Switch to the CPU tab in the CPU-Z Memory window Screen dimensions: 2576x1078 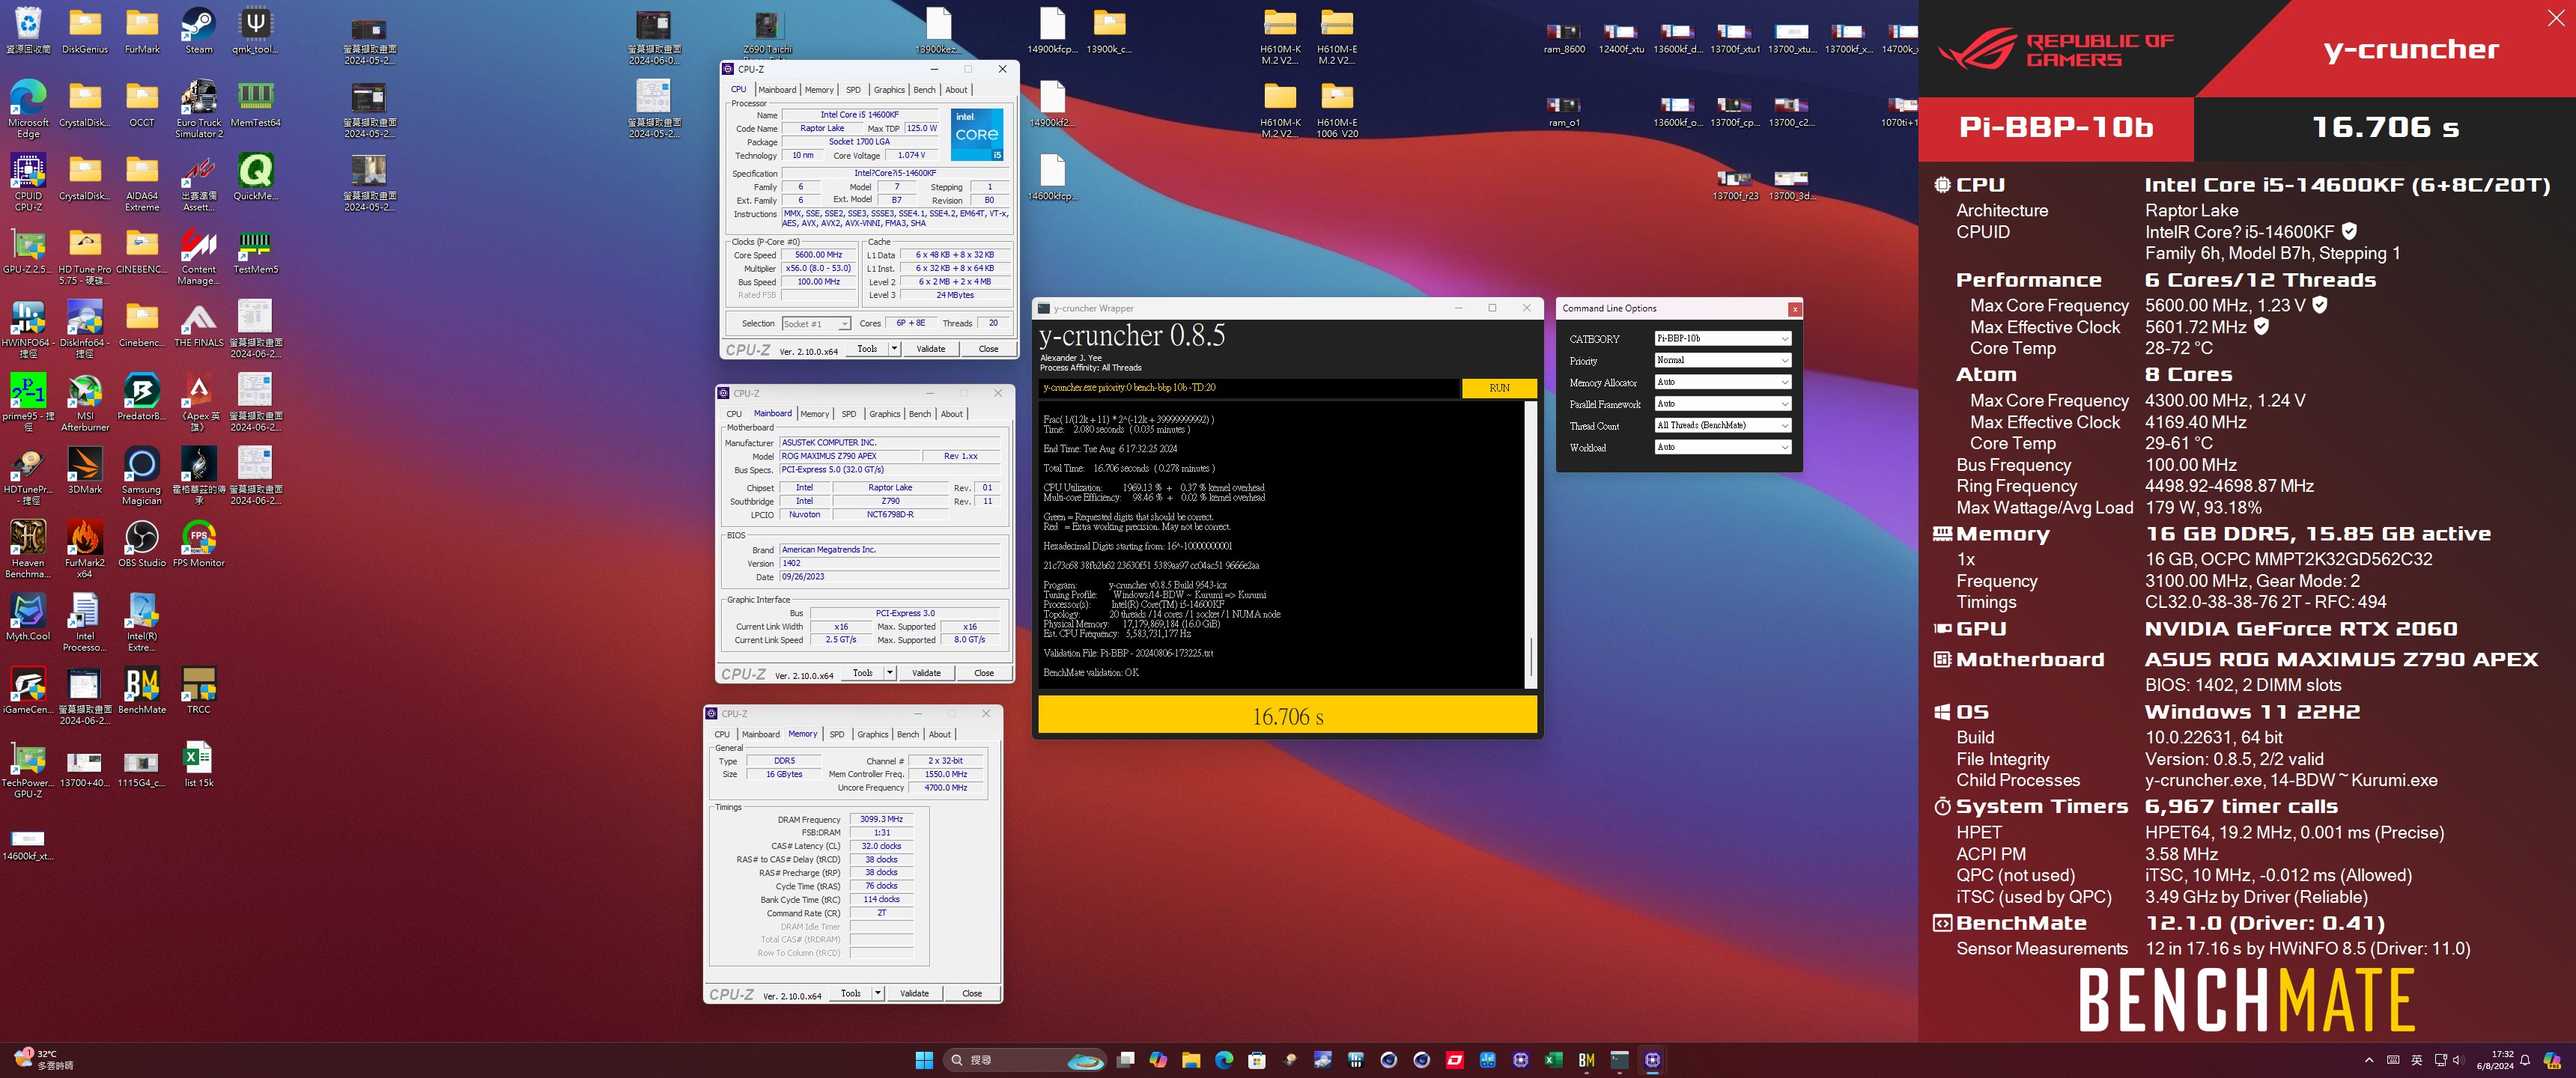722,735
